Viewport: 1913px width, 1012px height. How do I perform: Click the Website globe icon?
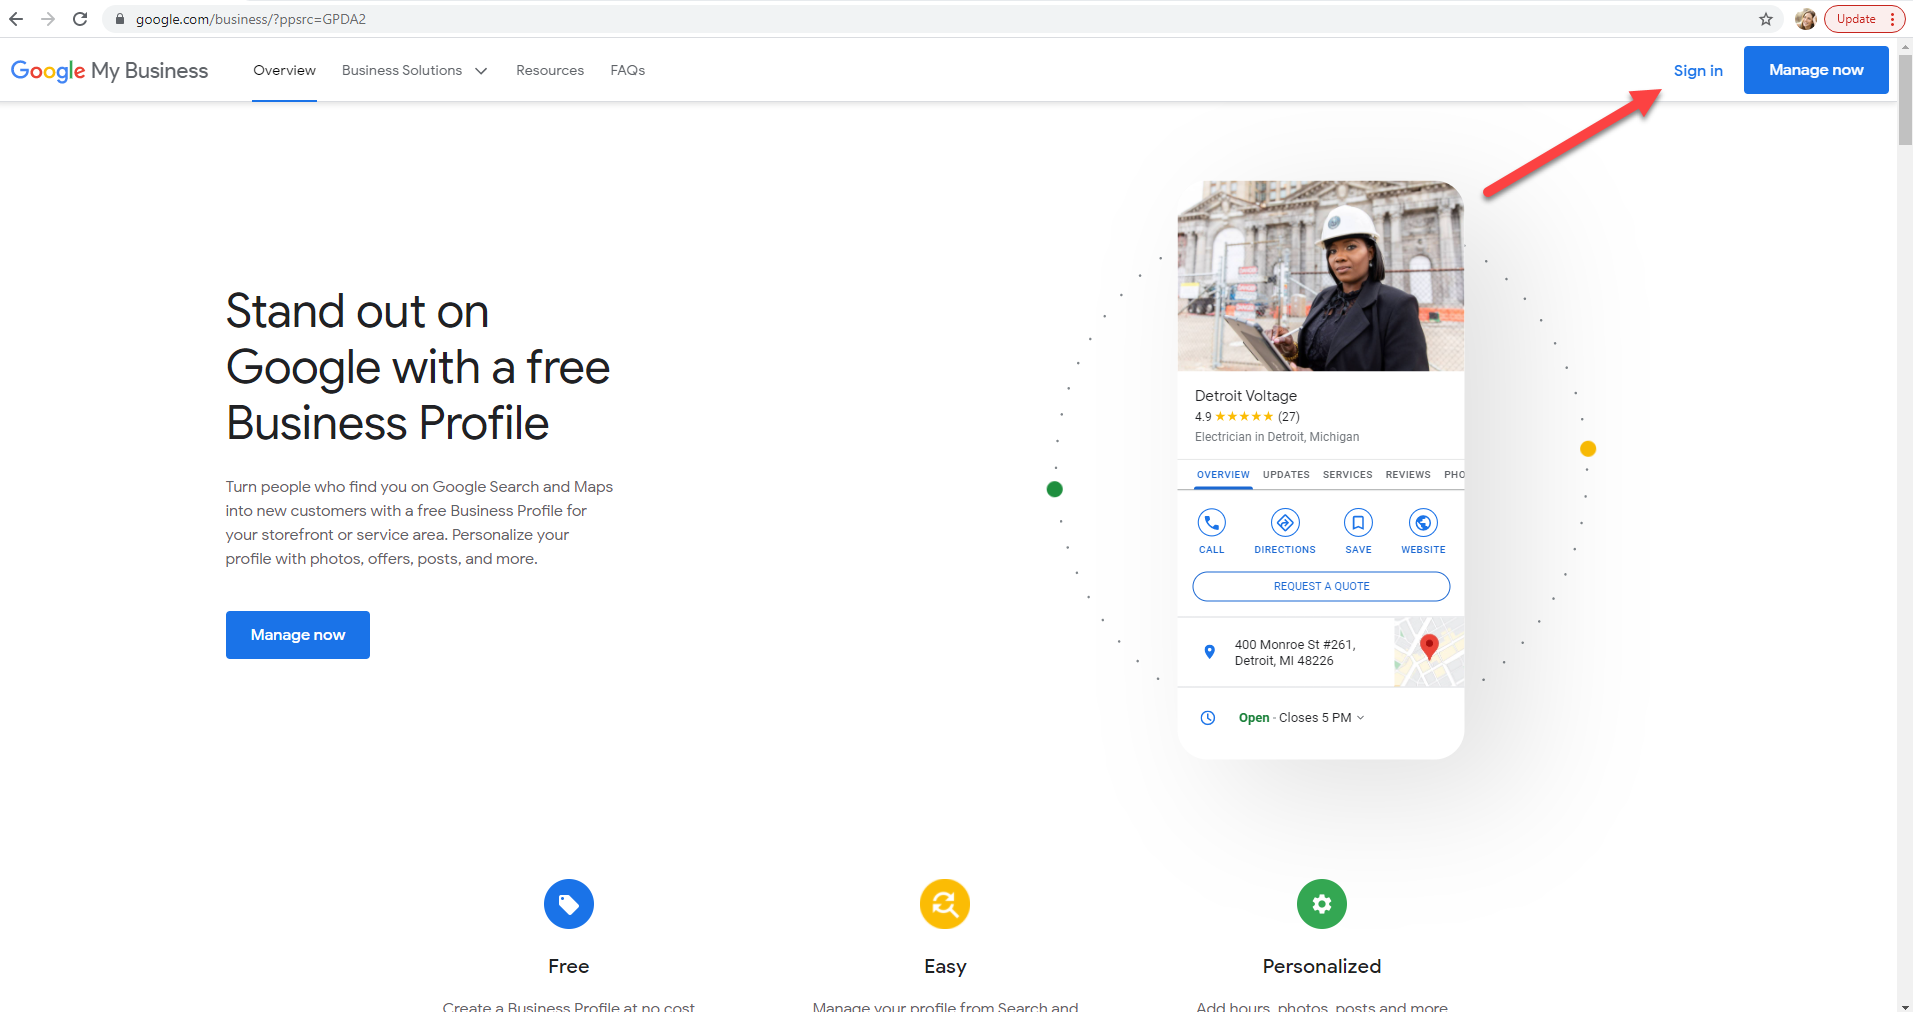(1423, 522)
